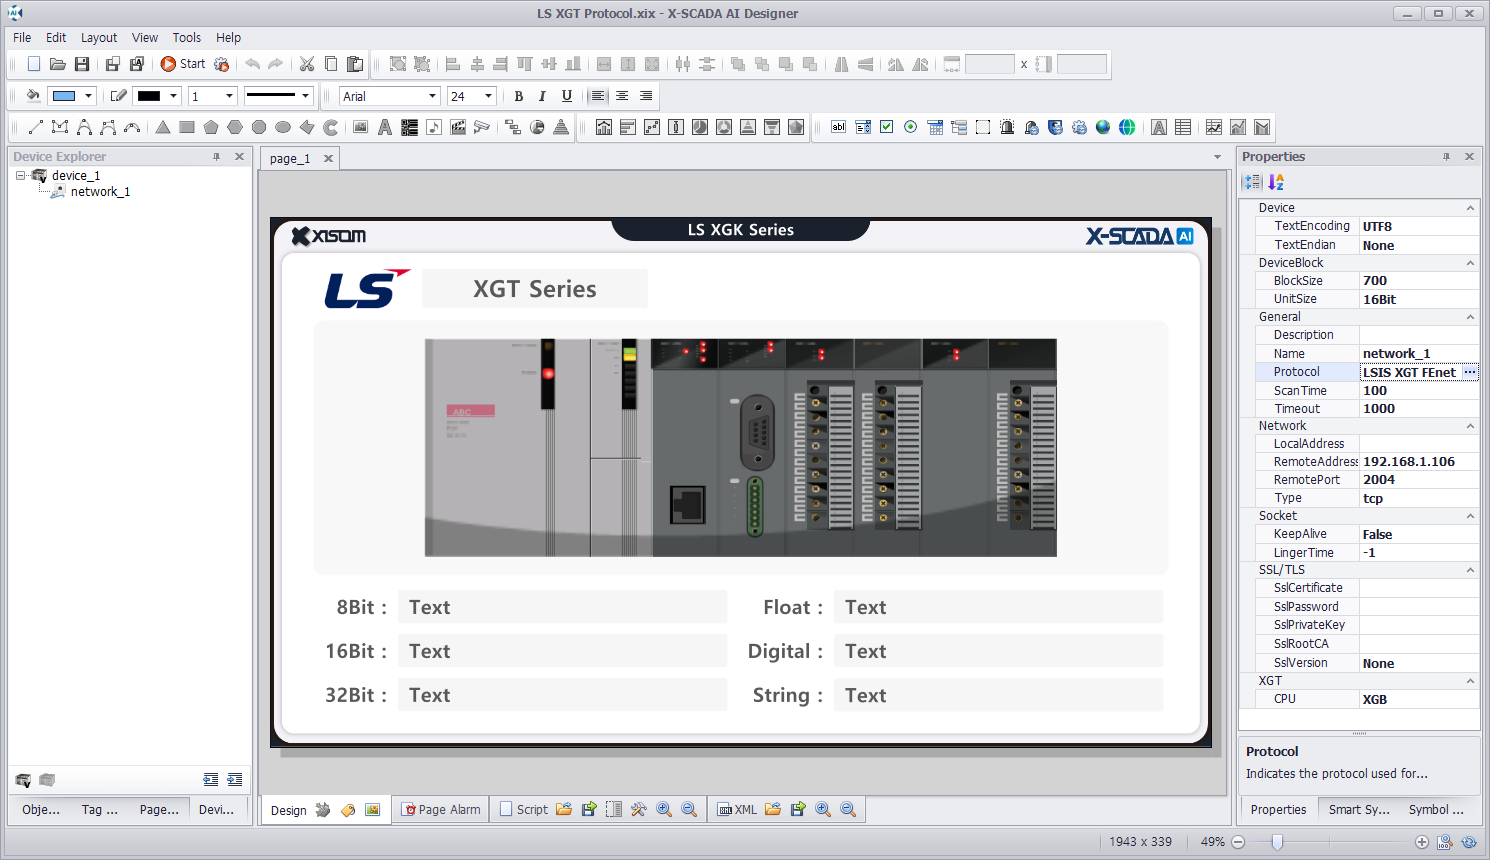This screenshot has width=1490, height=860.
Task: Insert a pyramid chart object
Action: click(561, 127)
